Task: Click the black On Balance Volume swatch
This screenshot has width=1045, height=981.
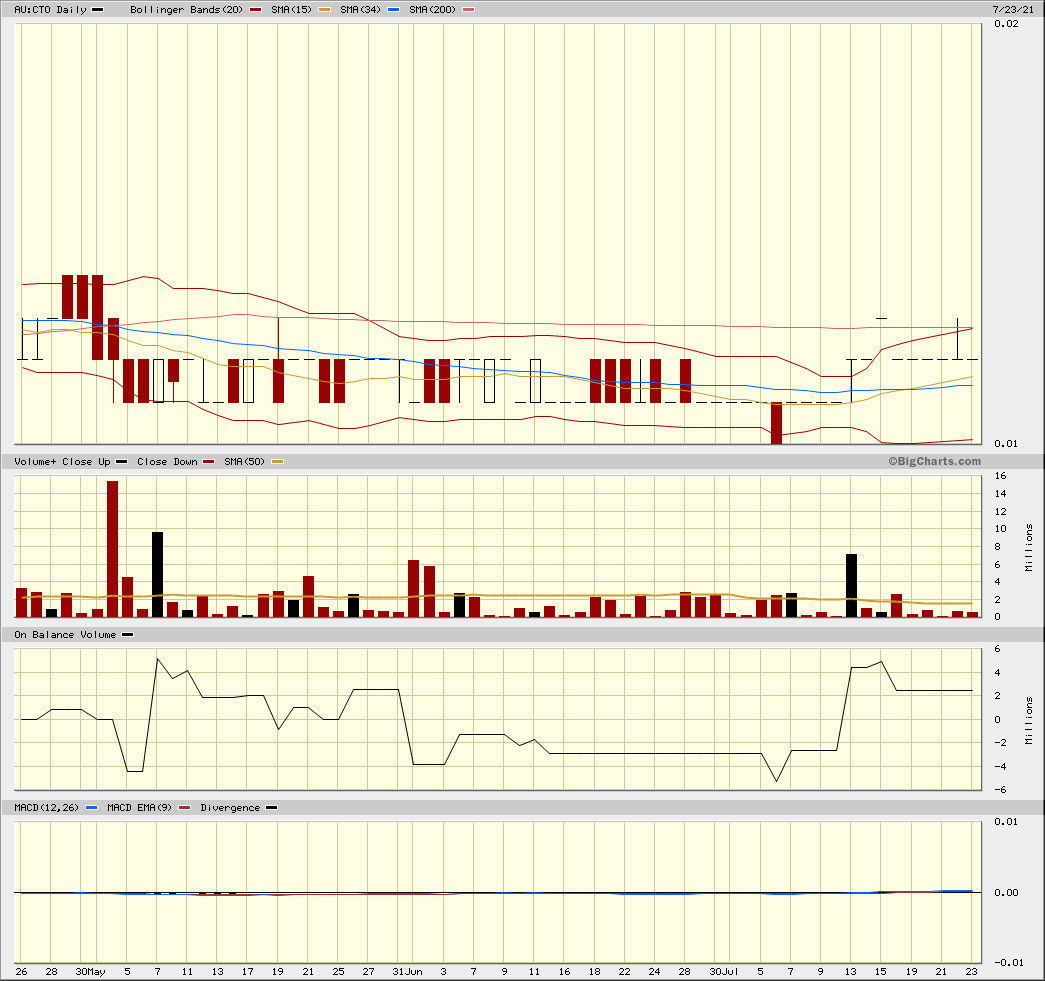Action: pyautogui.click(x=127, y=635)
